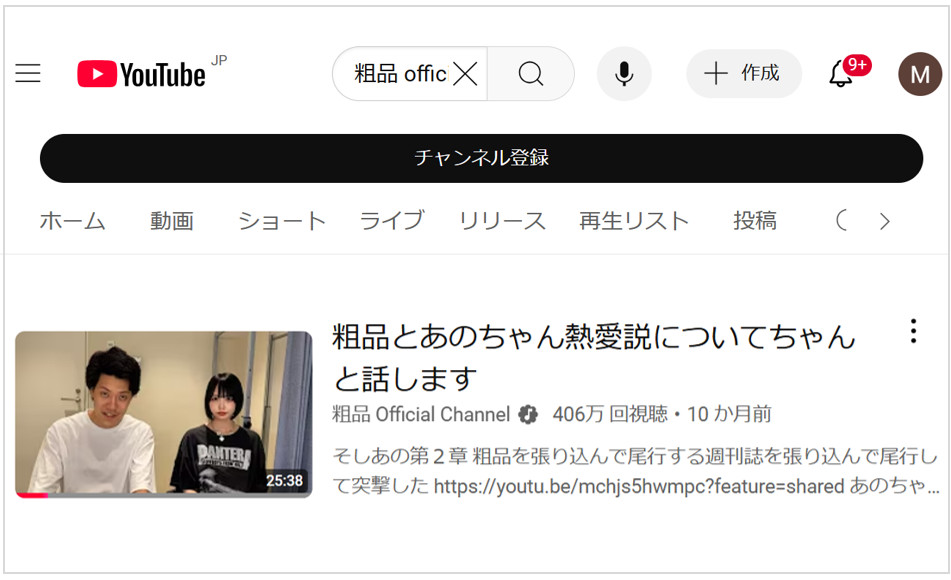951x580 pixels.
Task: Open the 再生リスト tab
Action: point(634,221)
